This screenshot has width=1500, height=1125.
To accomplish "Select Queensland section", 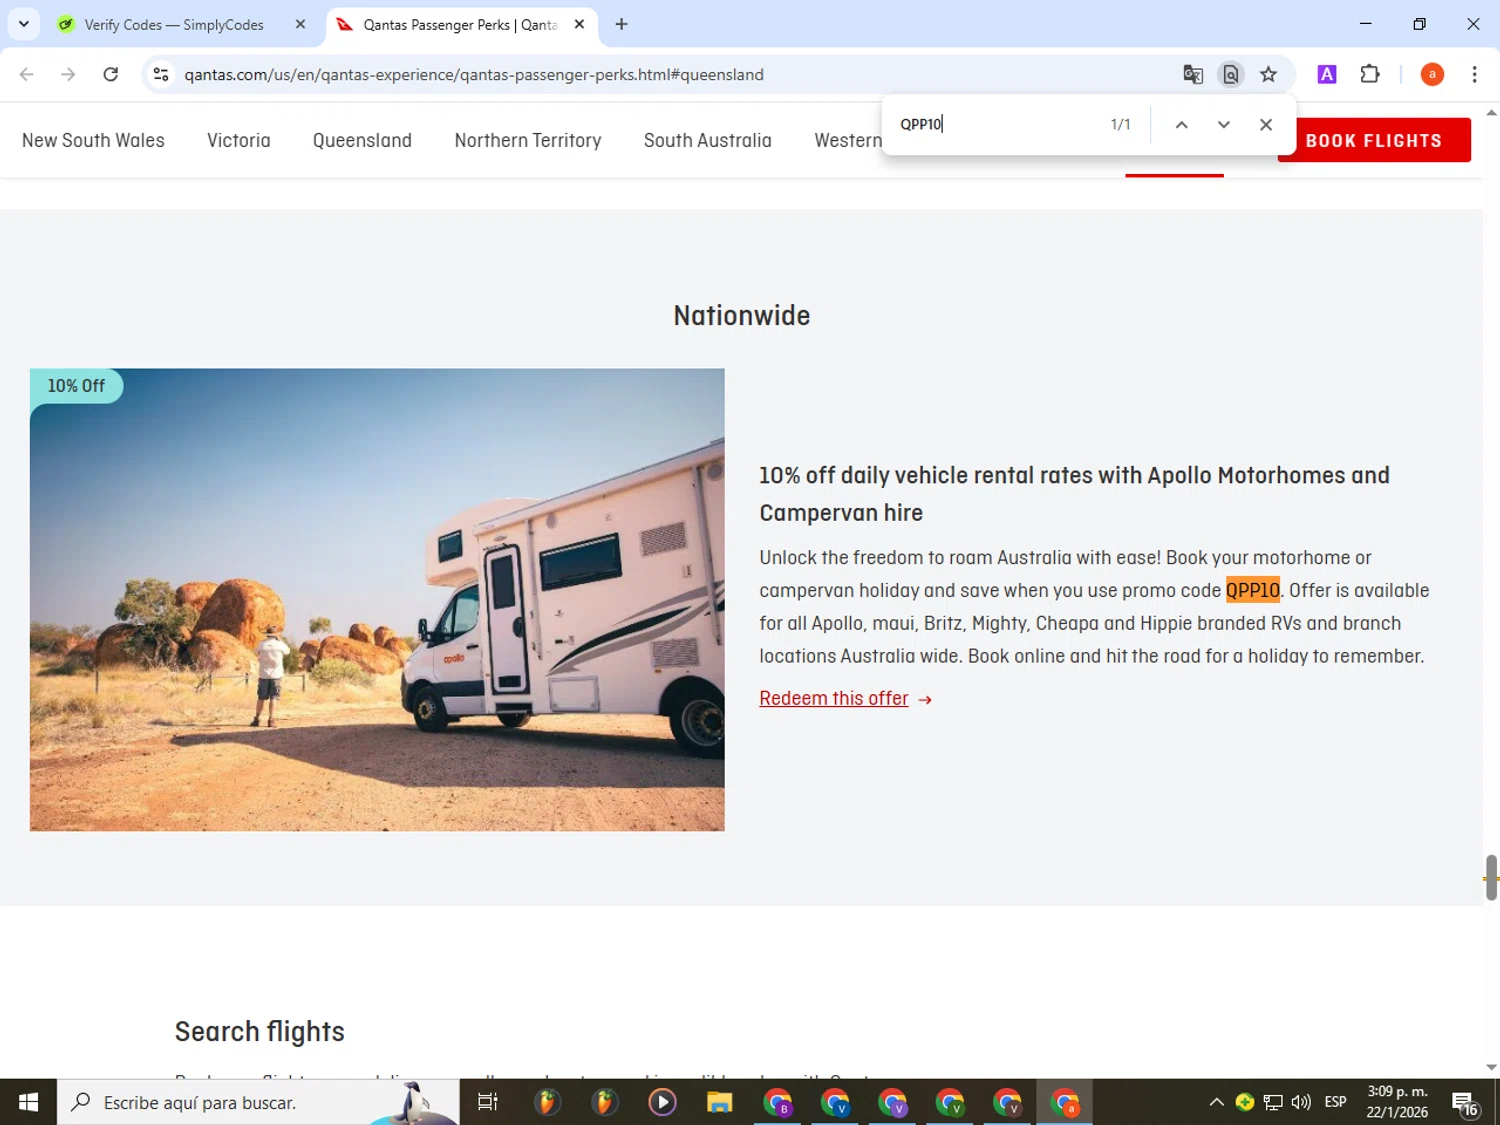I will tap(362, 141).
